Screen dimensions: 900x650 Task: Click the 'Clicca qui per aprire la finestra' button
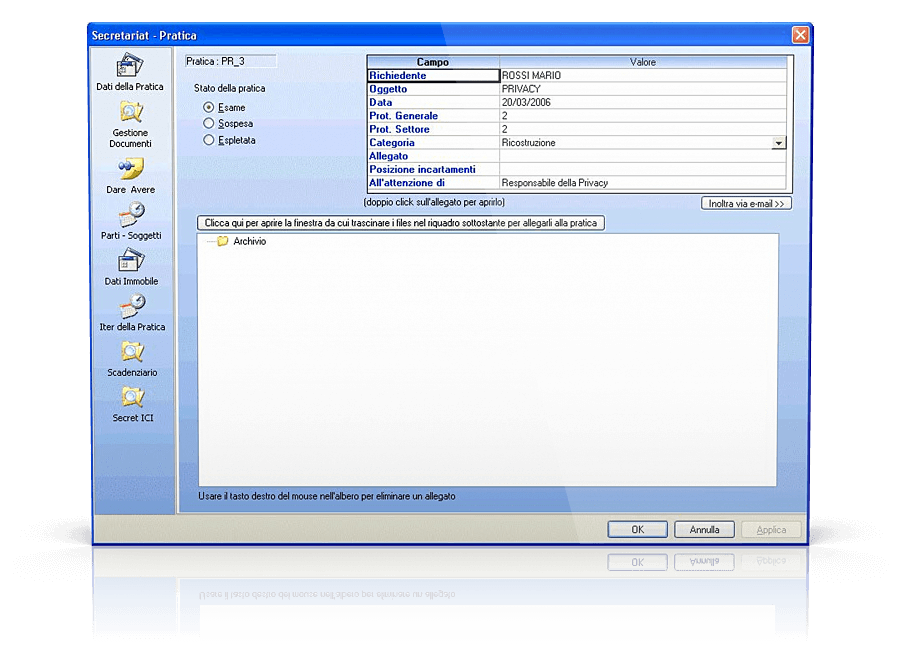coord(401,223)
